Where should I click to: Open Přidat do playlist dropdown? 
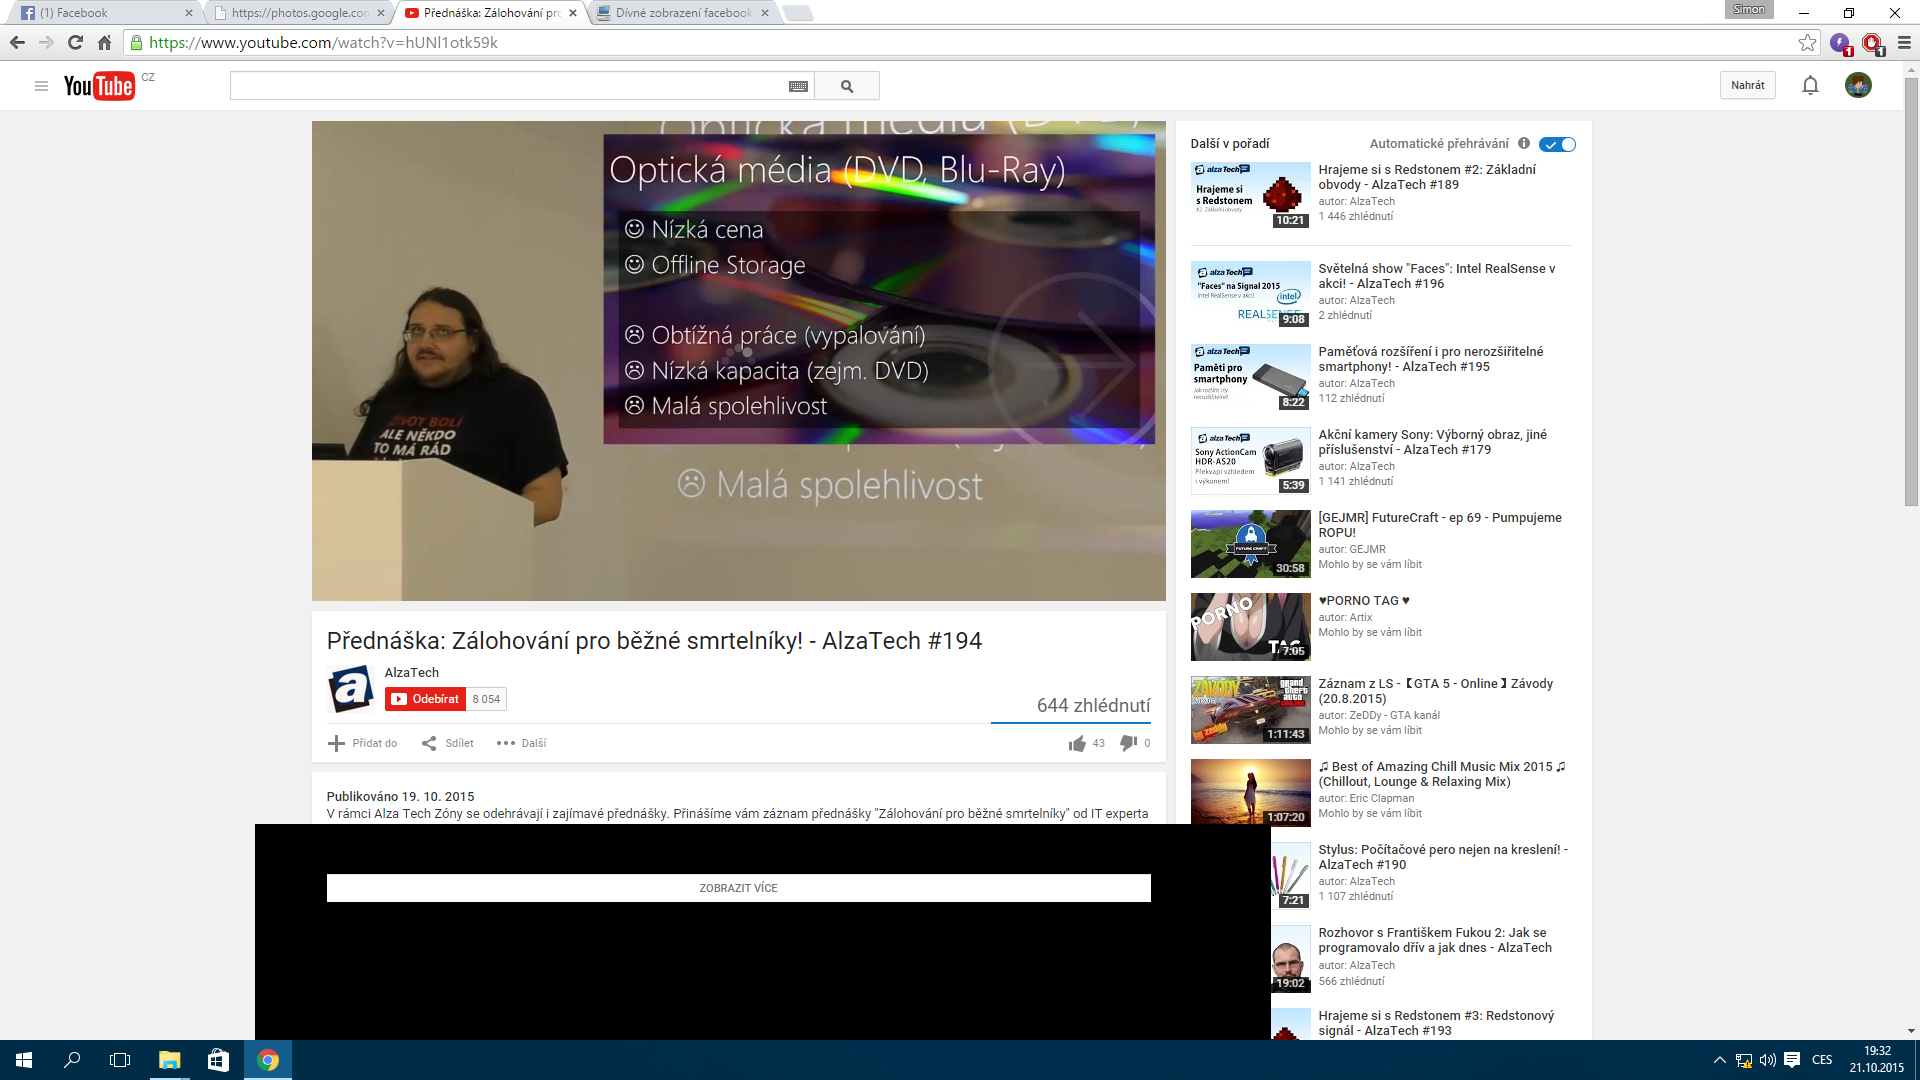(362, 743)
